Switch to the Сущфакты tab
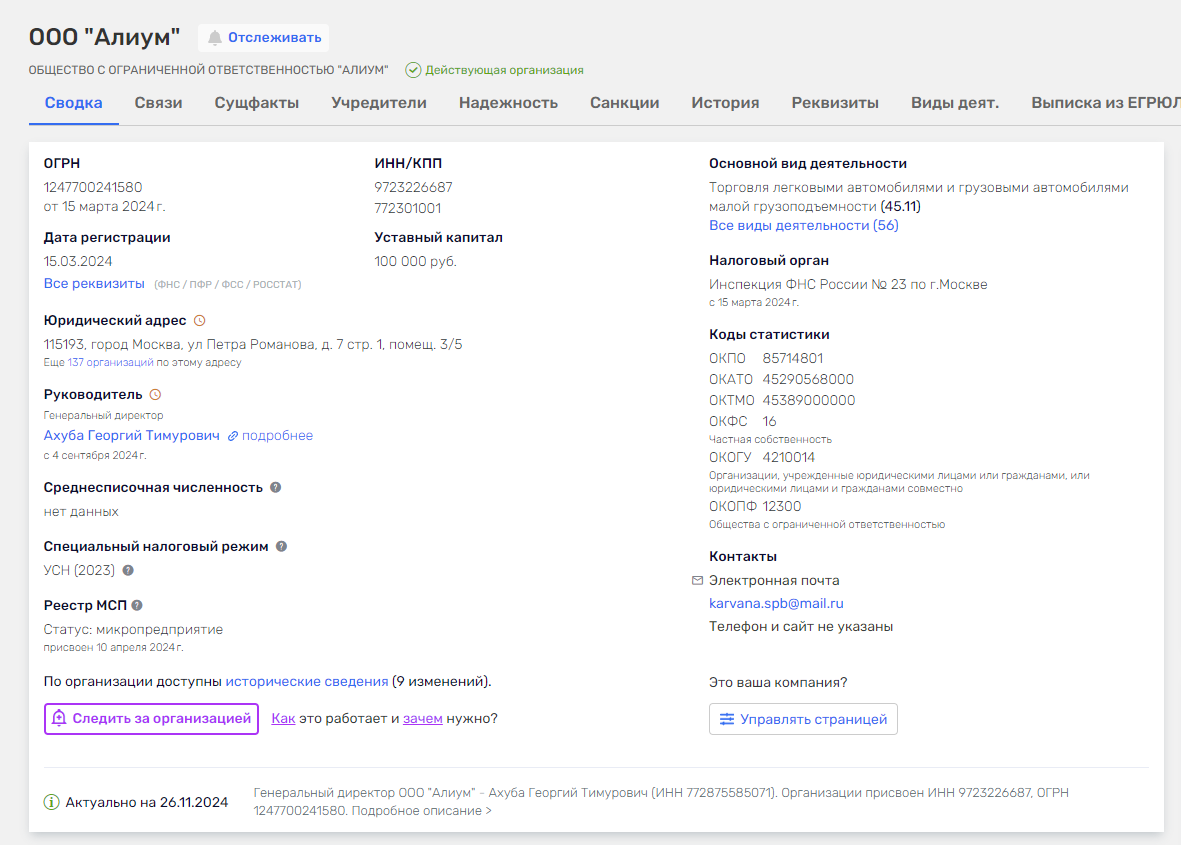Screen dimensions: 1181x845 click(x=257, y=103)
